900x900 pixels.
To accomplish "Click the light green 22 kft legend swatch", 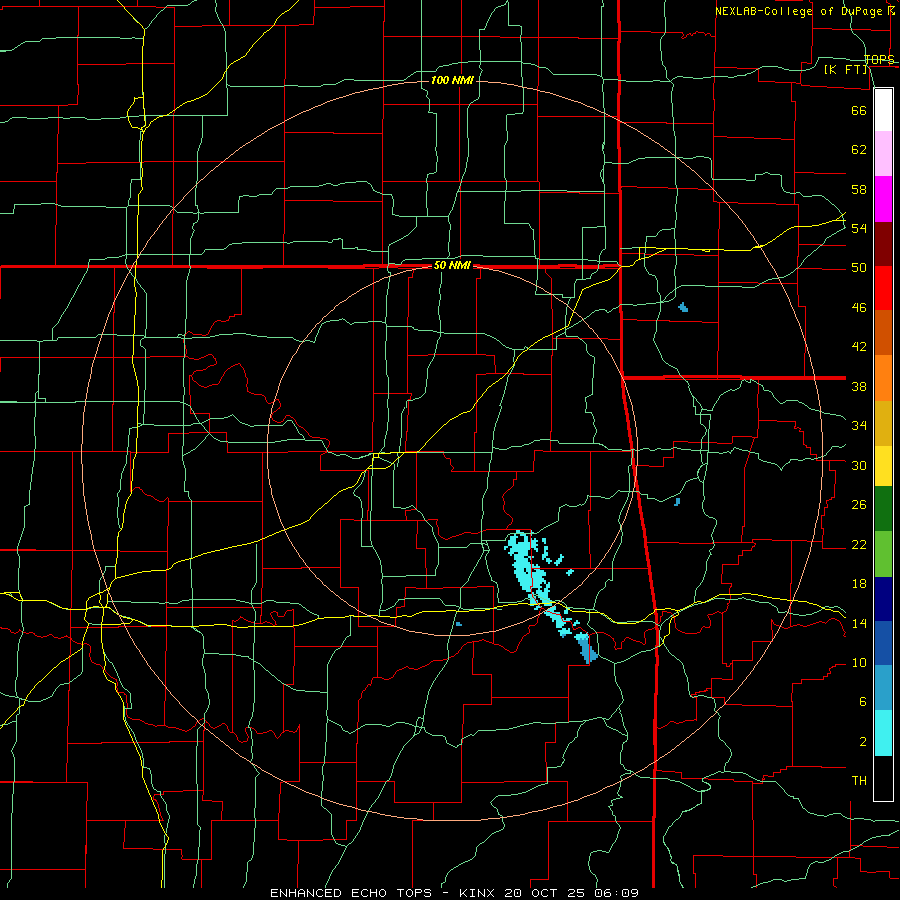I will tap(883, 553).
